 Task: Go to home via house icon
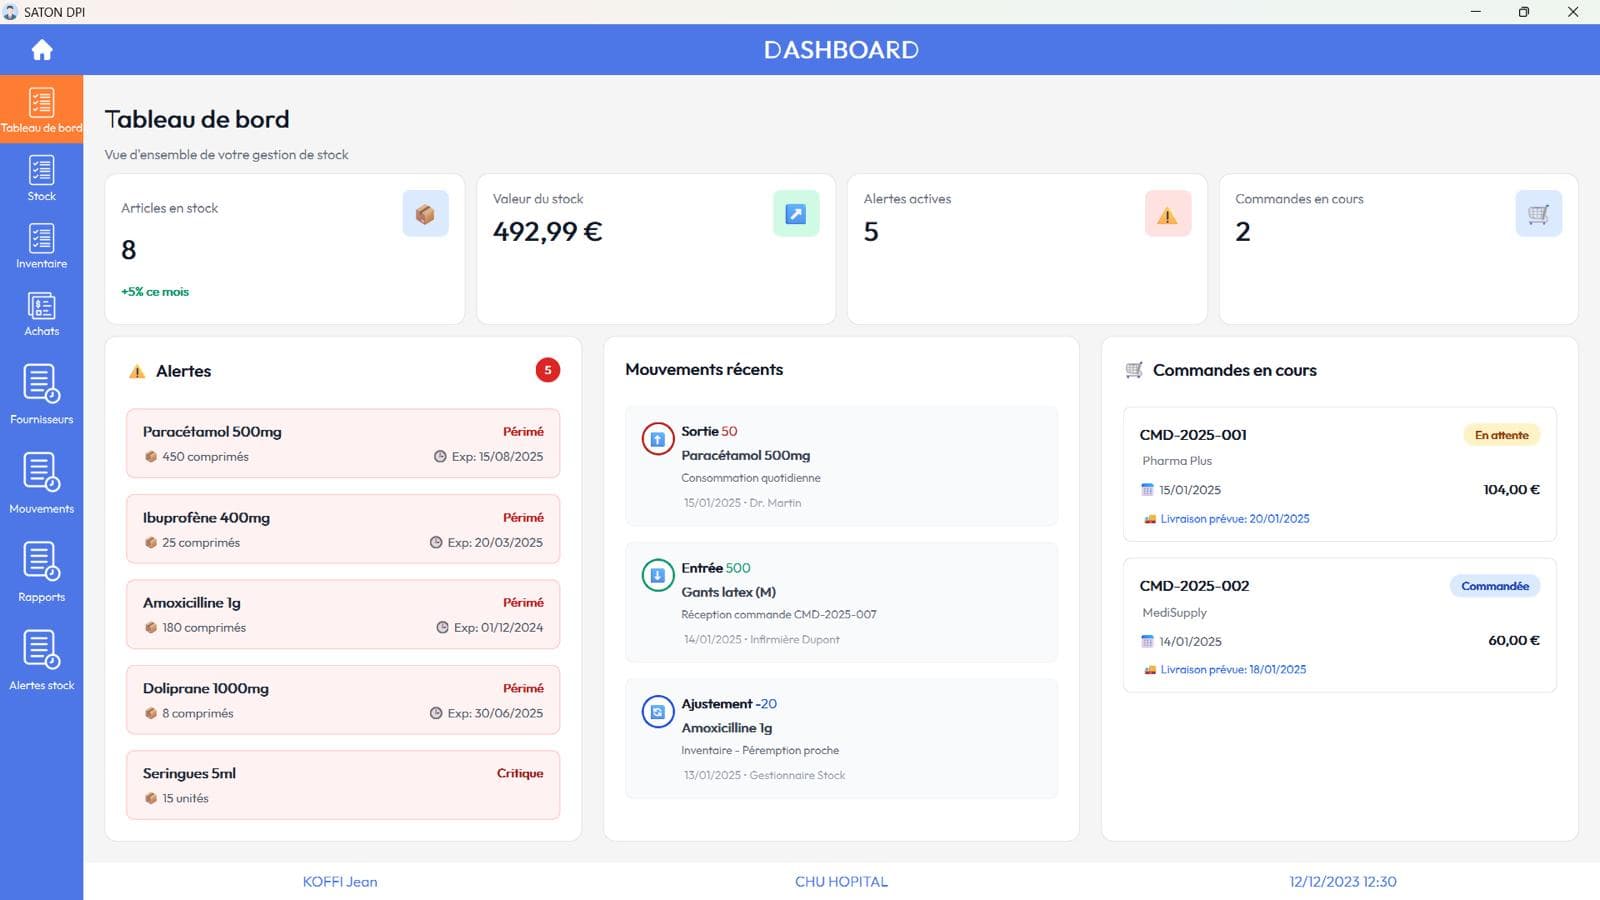click(41, 50)
